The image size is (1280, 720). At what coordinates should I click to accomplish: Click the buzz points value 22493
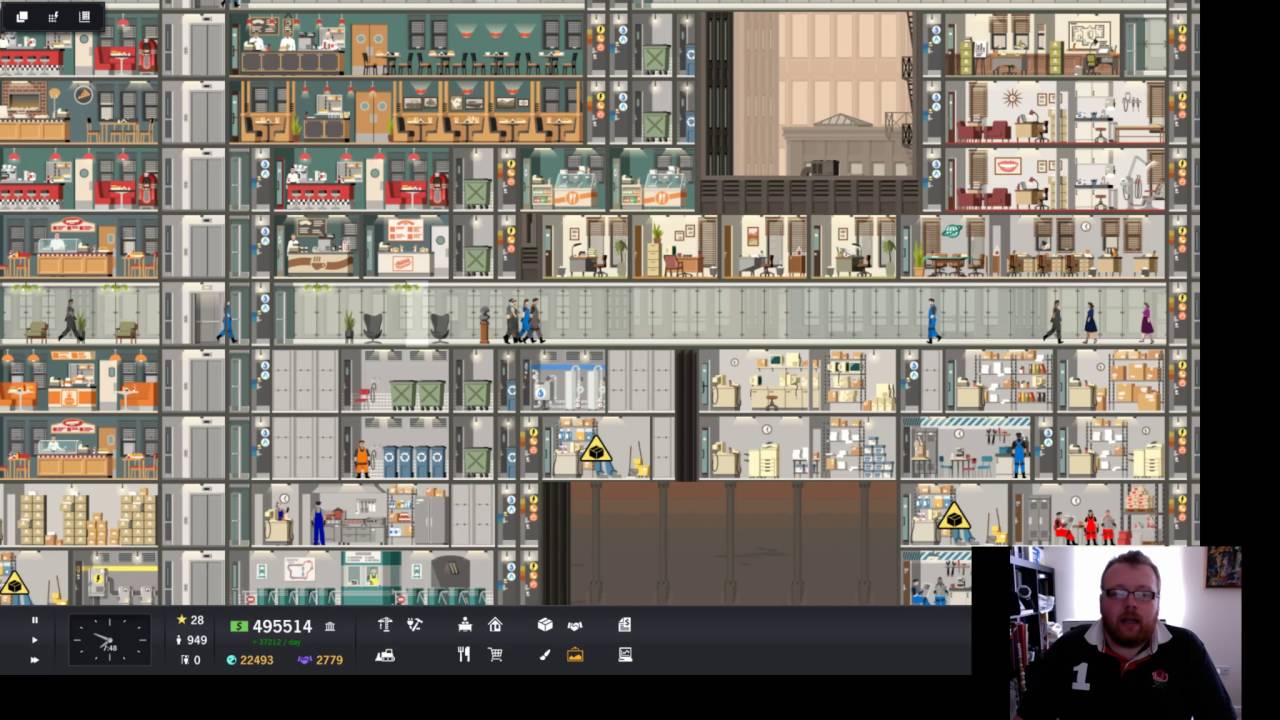(250, 660)
